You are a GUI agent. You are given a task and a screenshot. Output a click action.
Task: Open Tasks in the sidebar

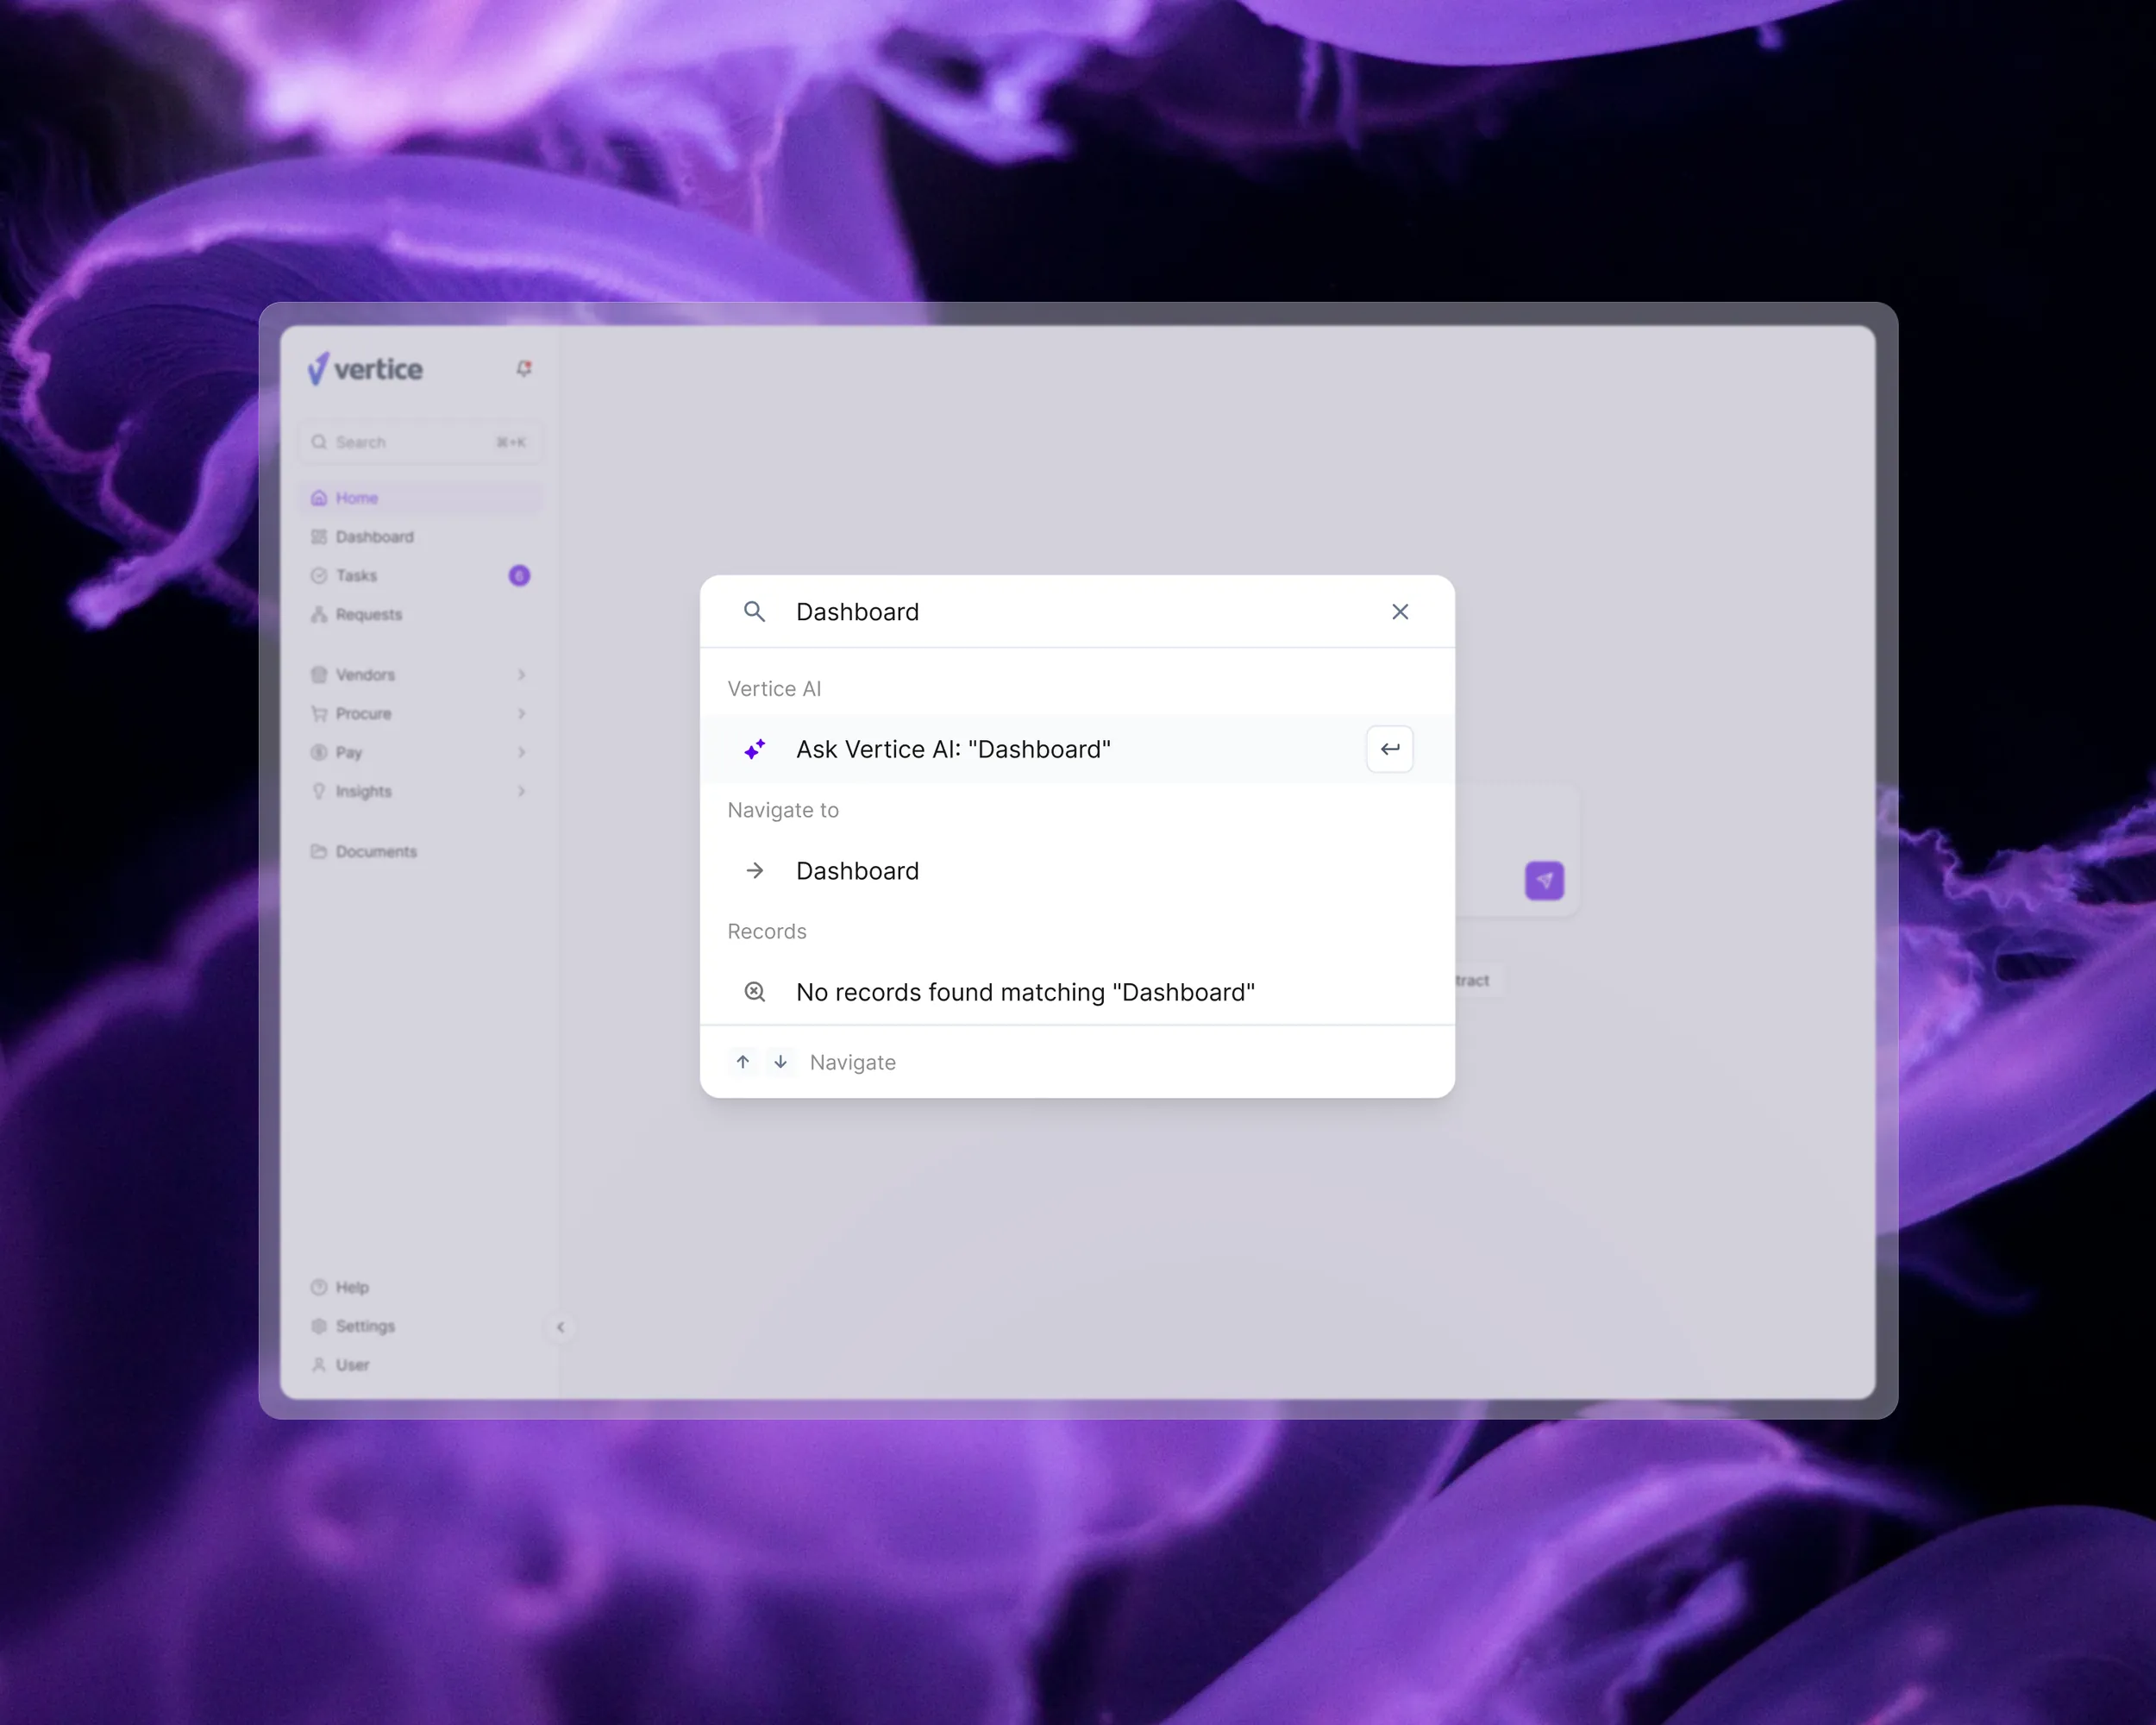tap(420, 575)
